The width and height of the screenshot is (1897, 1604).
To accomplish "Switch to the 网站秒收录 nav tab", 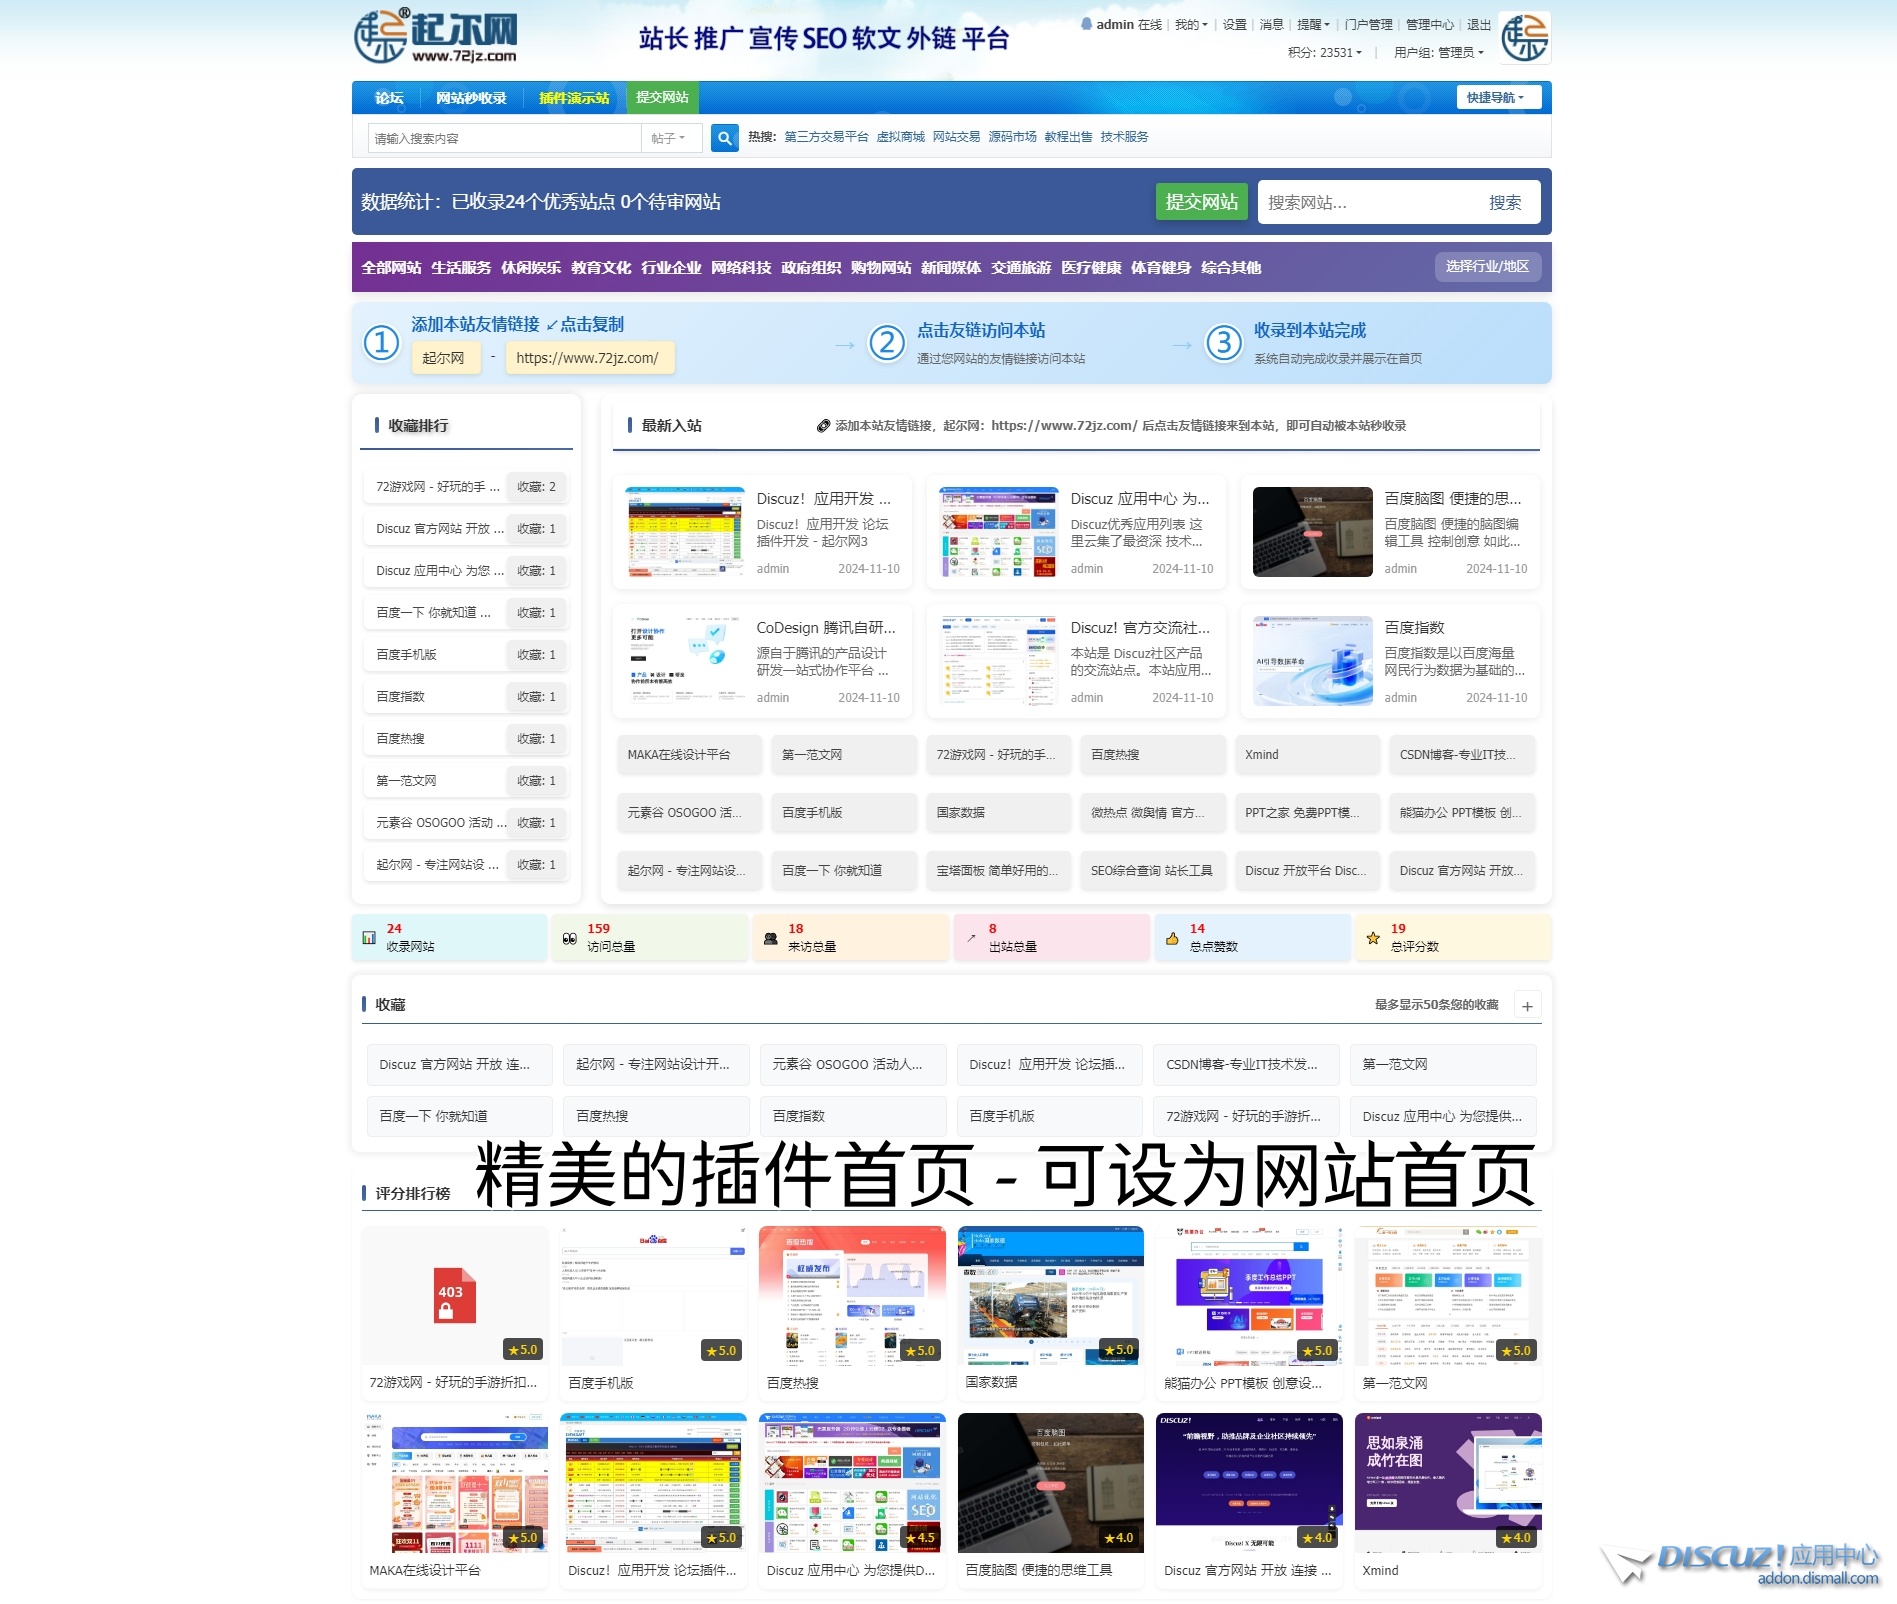I will coord(471,98).
